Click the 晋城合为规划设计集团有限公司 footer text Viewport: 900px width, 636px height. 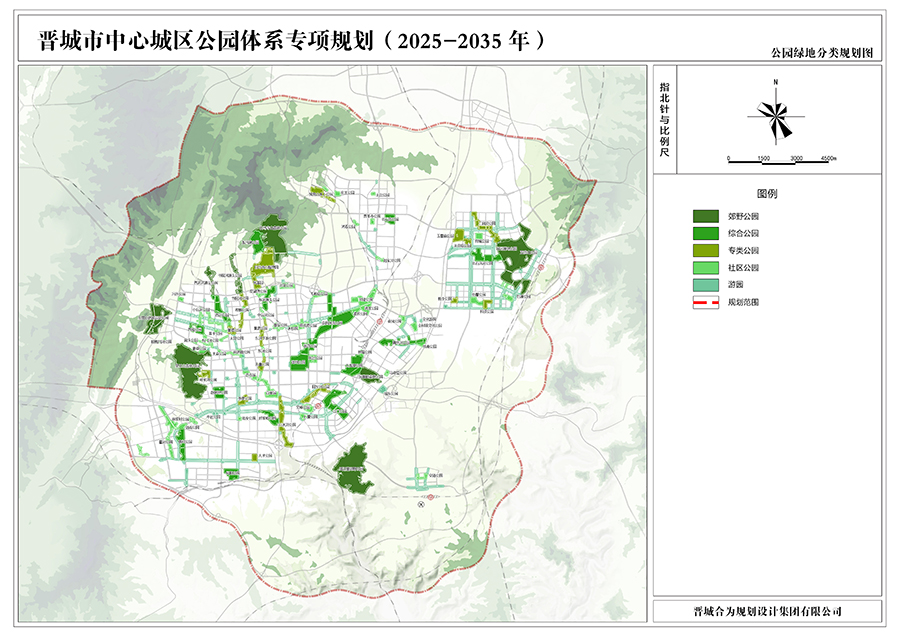tap(767, 610)
